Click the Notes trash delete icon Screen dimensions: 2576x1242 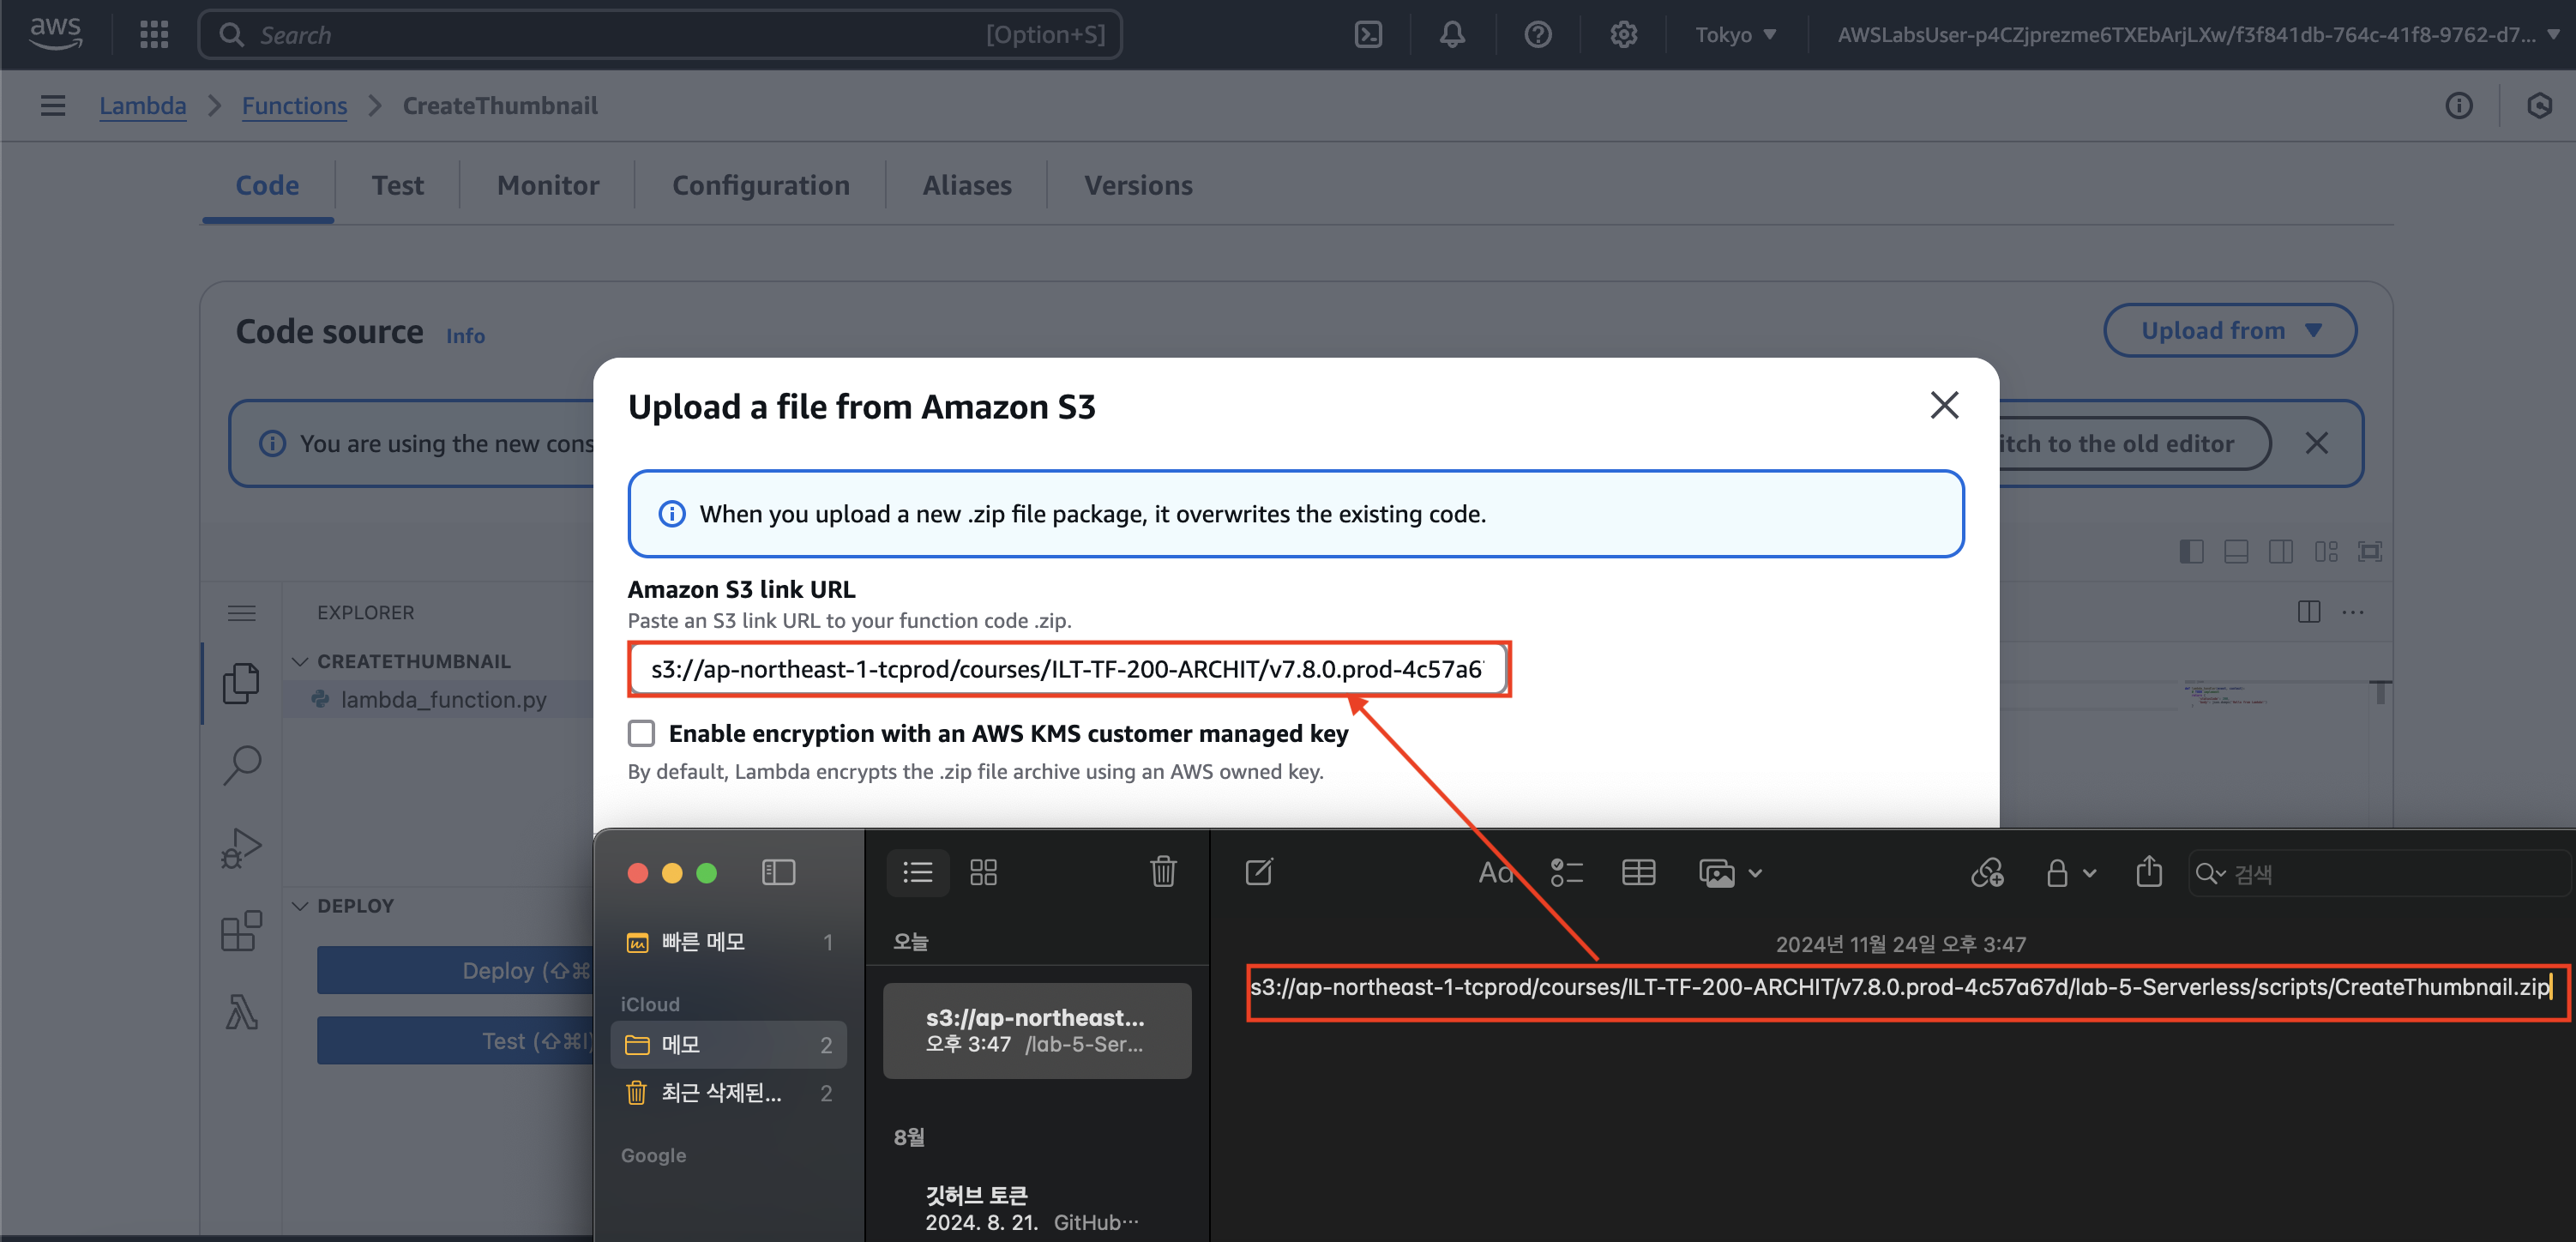pos(1163,872)
